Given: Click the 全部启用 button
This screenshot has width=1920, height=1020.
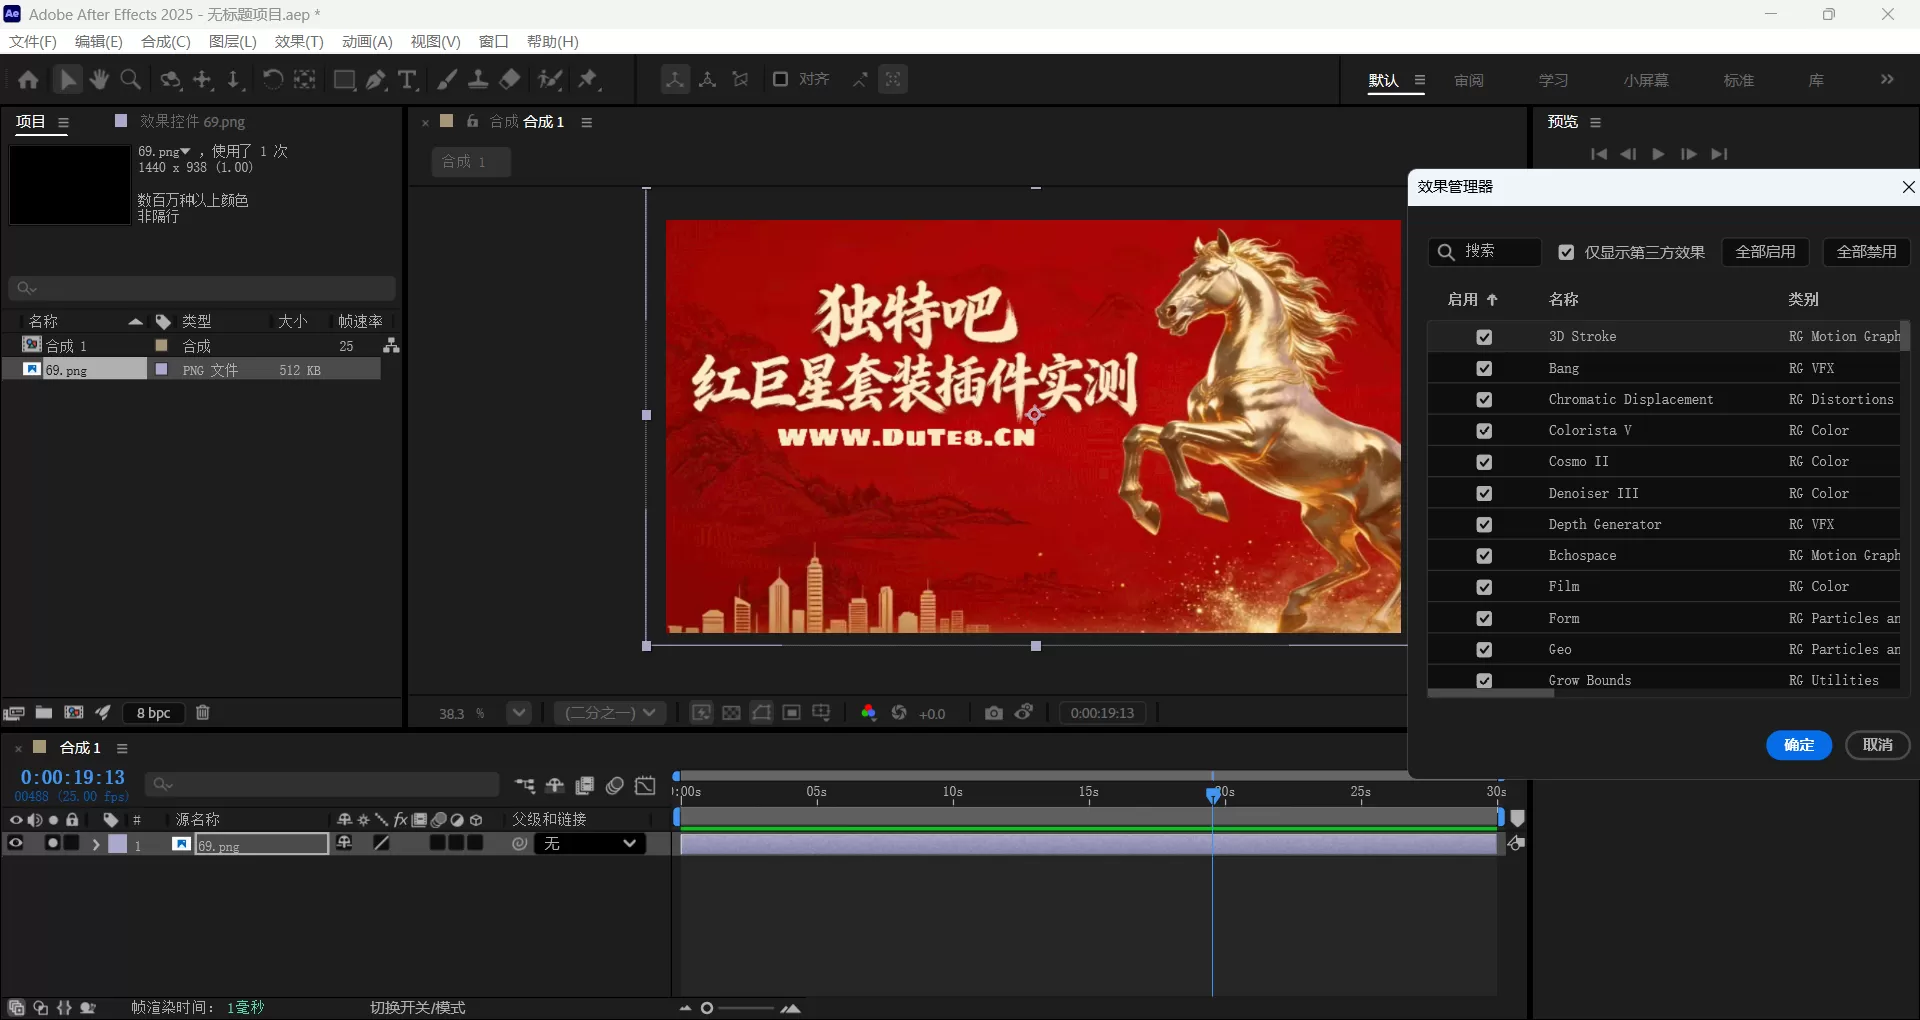Looking at the screenshot, I should (x=1766, y=252).
